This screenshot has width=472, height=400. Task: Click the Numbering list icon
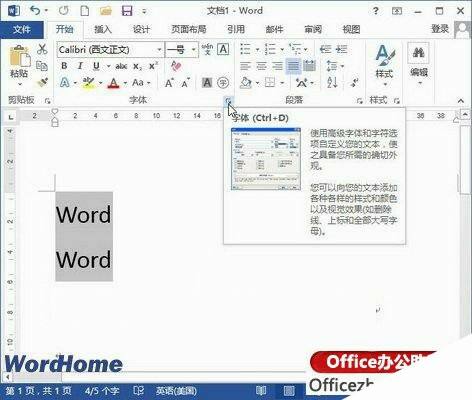click(270, 49)
